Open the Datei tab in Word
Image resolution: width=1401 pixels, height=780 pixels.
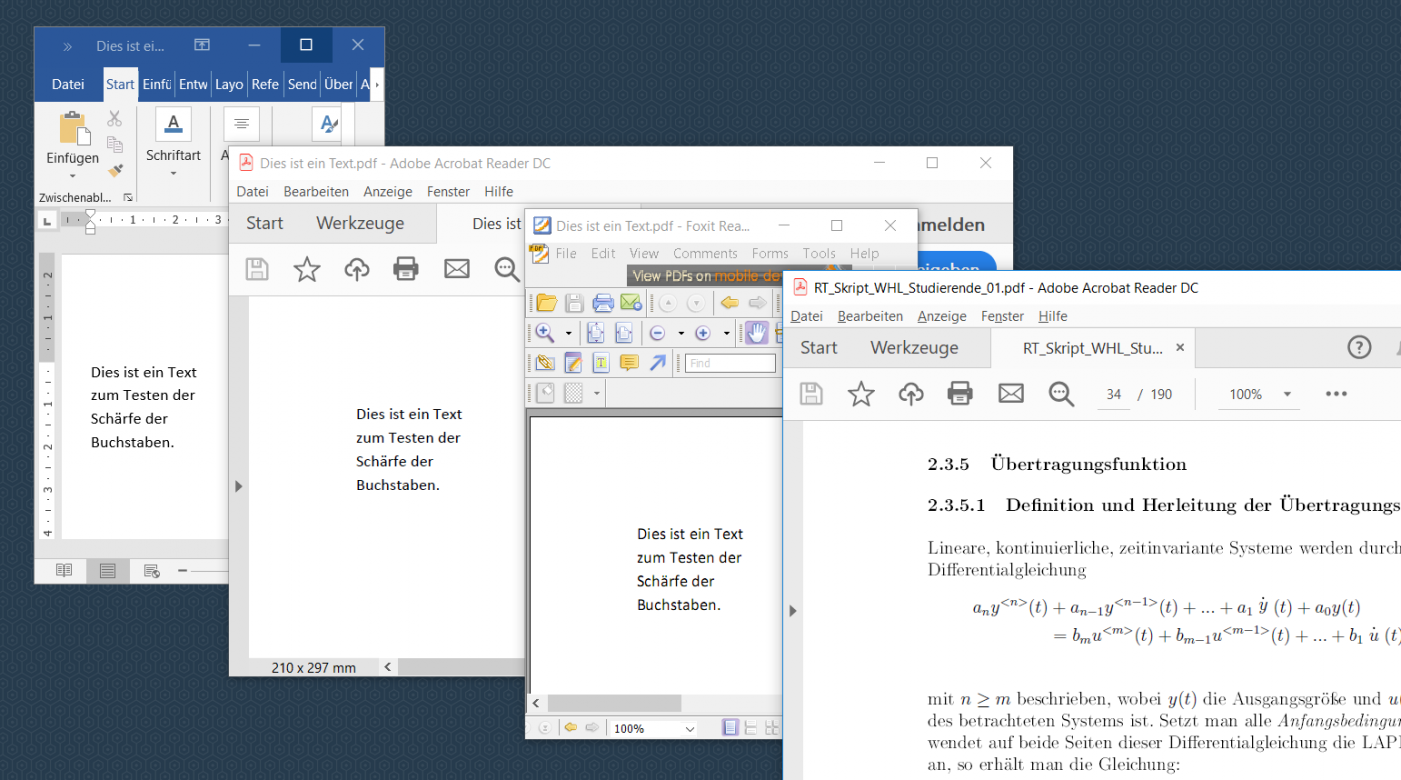[68, 85]
